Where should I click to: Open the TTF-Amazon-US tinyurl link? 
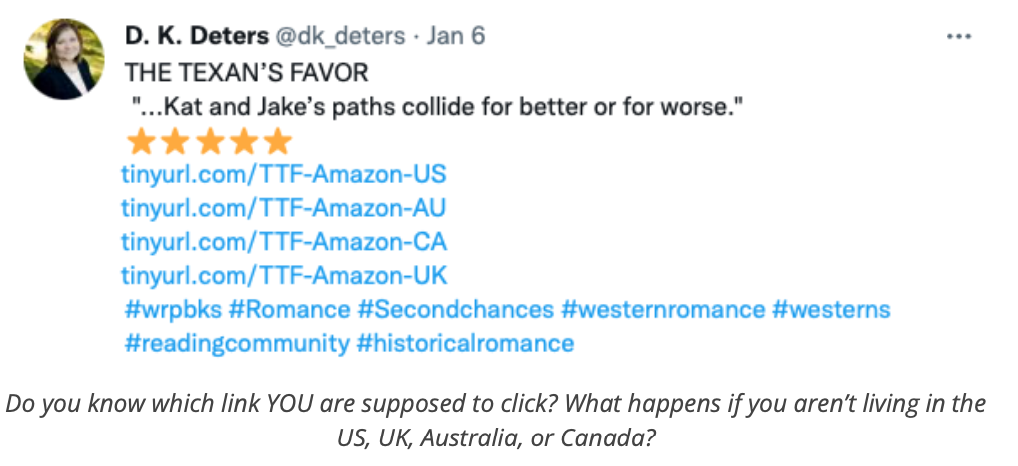click(283, 175)
